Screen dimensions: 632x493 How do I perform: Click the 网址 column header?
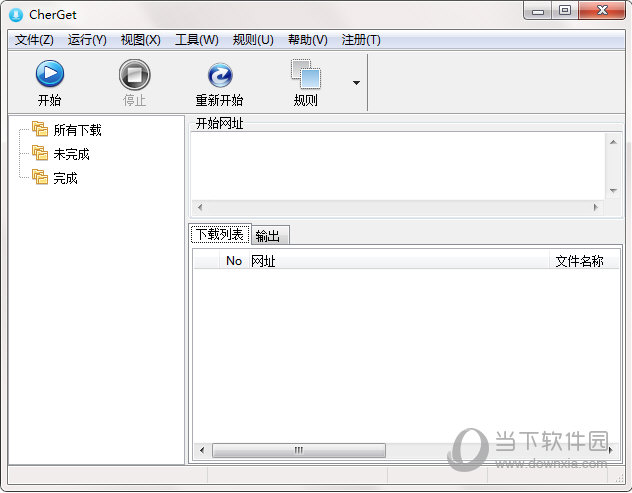(399, 261)
